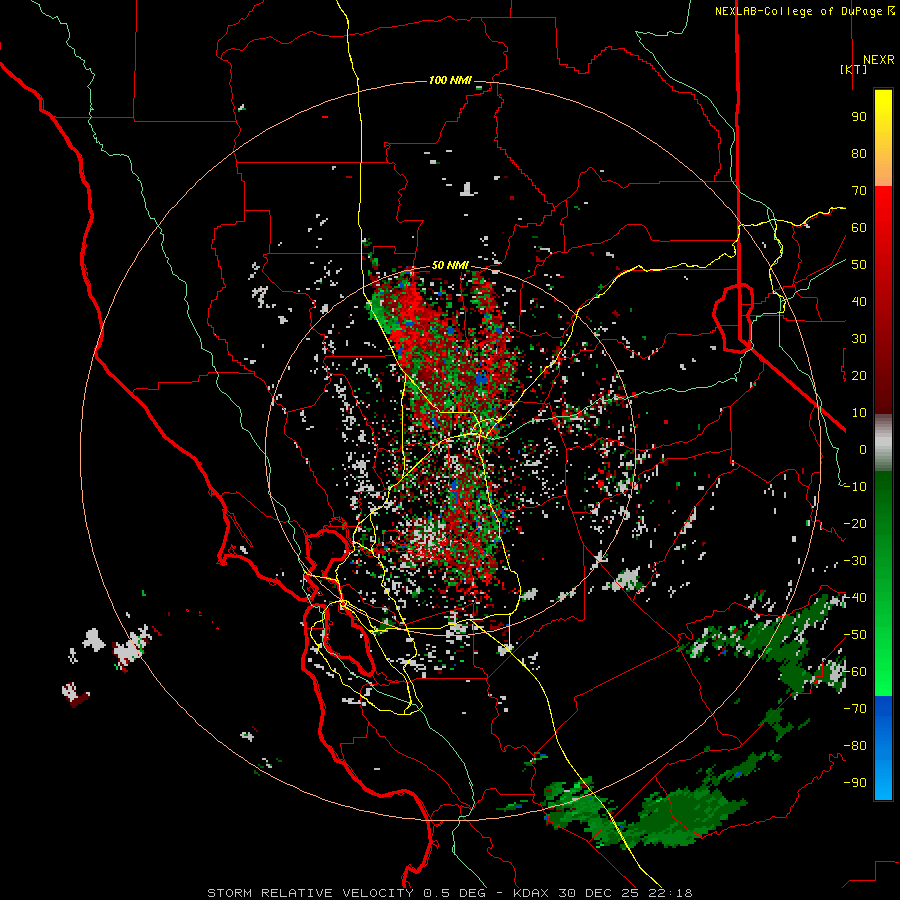
Task: Click the 30 DEC 25 22:18 timestamp
Action: (x=625, y=893)
